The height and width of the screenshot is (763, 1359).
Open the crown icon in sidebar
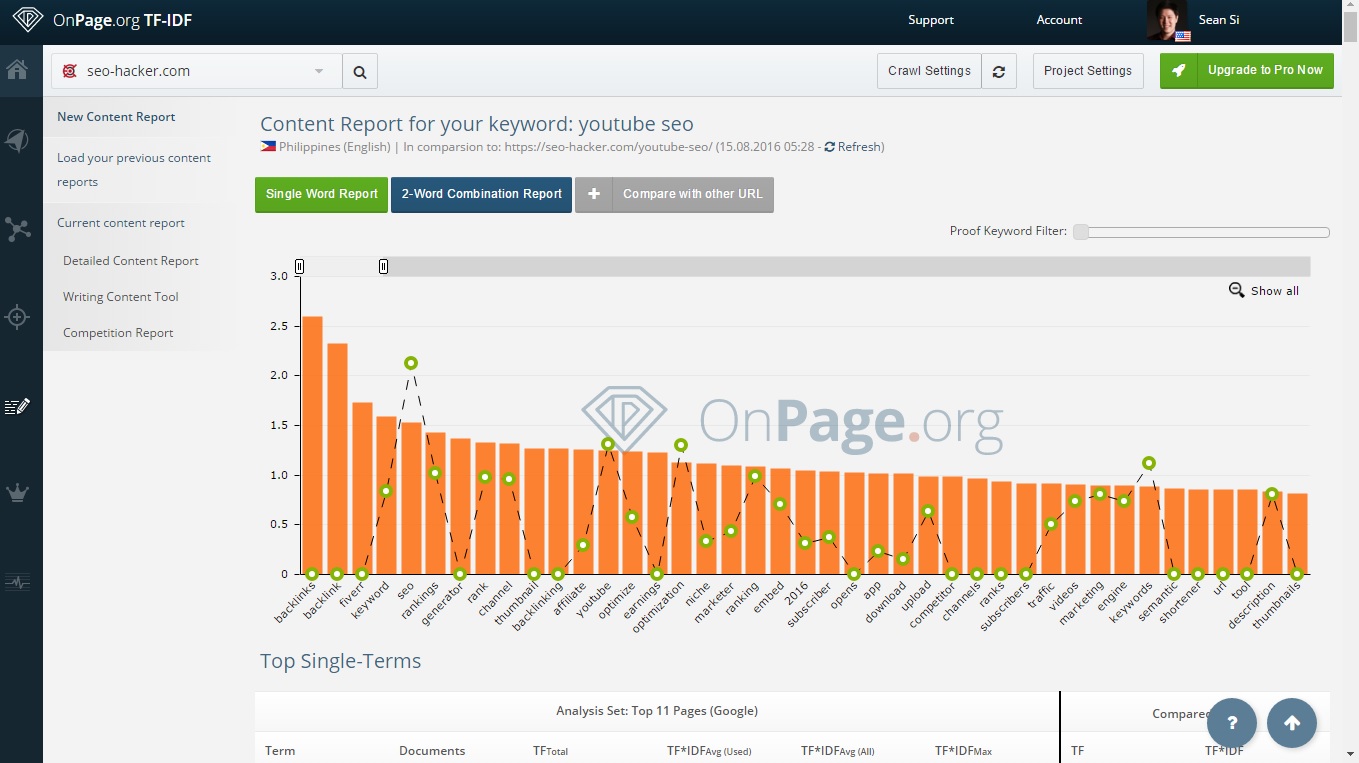pyautogui.click(x=18, y=493)
